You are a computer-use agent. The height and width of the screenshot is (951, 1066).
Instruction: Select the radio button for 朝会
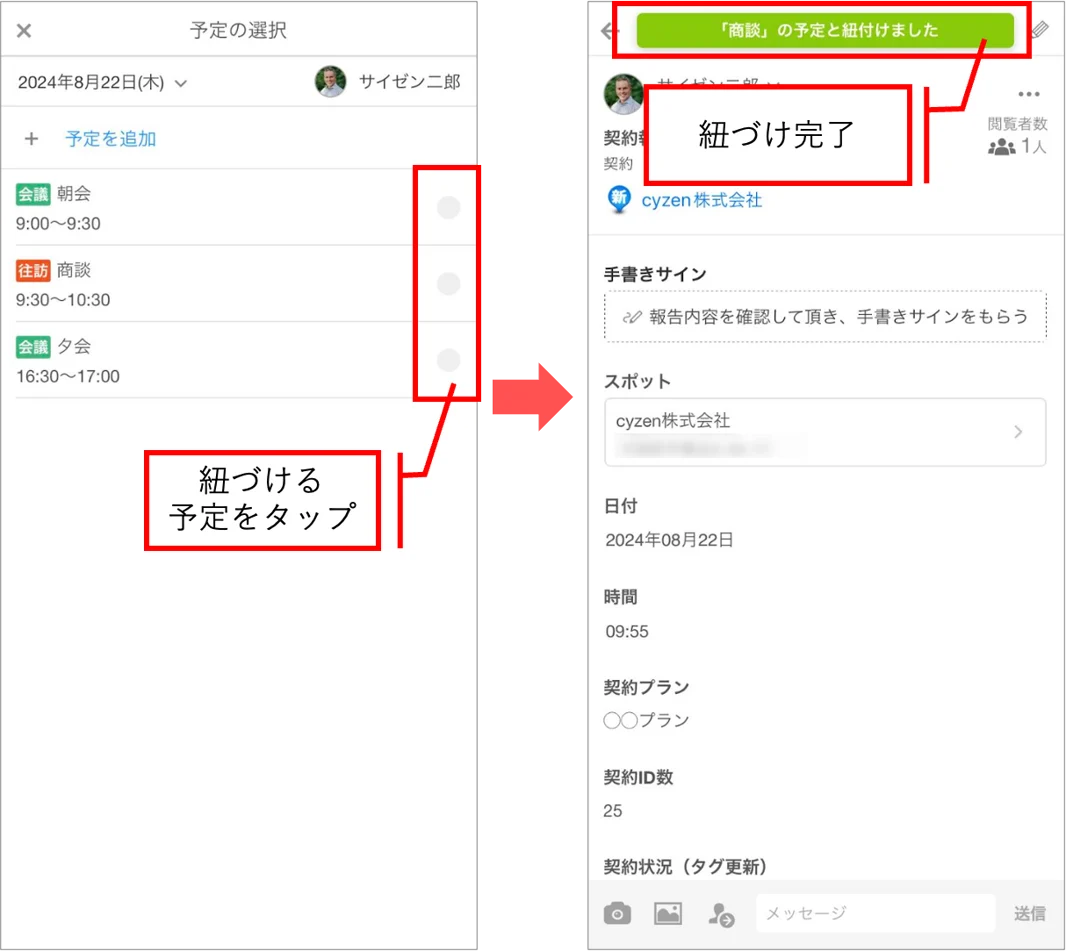point(448,207)
